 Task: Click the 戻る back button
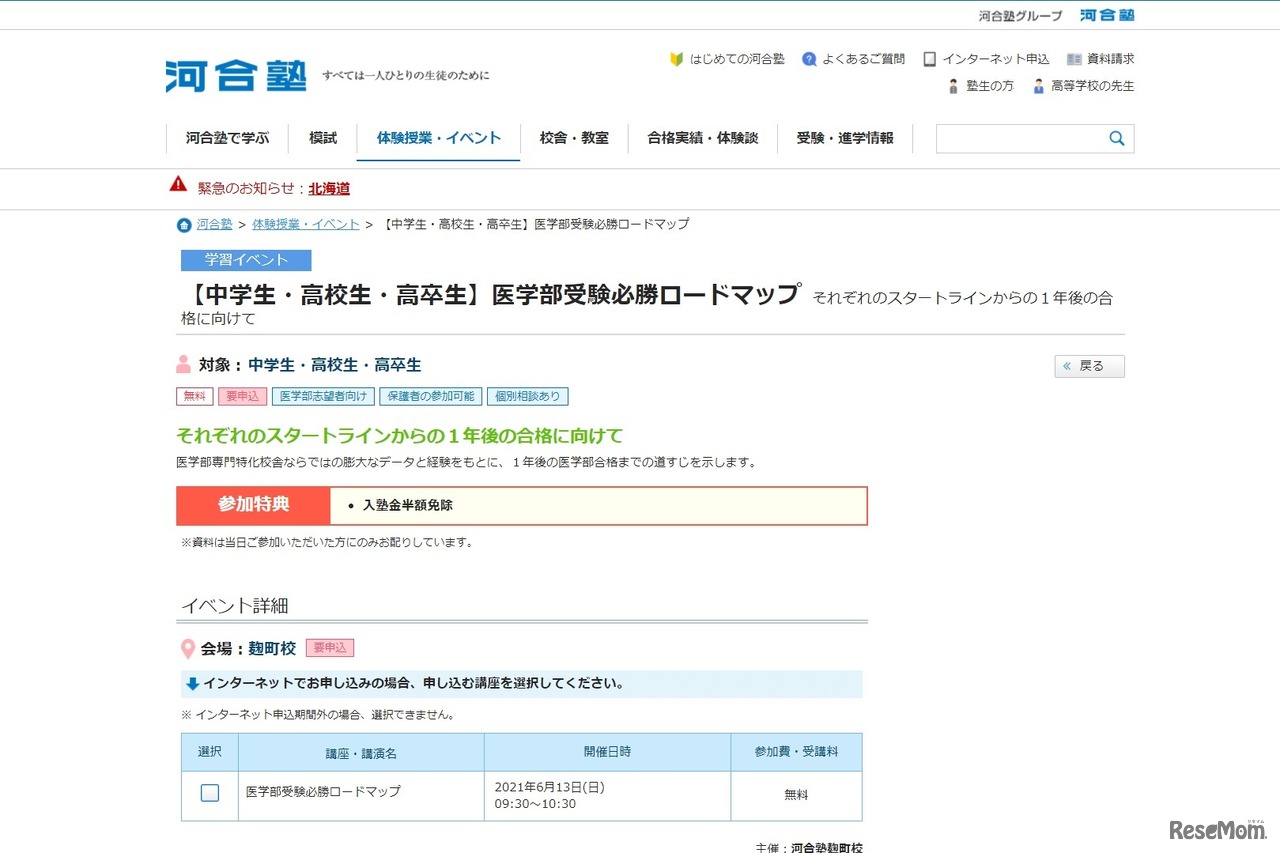pyautogui.click(x=1089, y=366)
